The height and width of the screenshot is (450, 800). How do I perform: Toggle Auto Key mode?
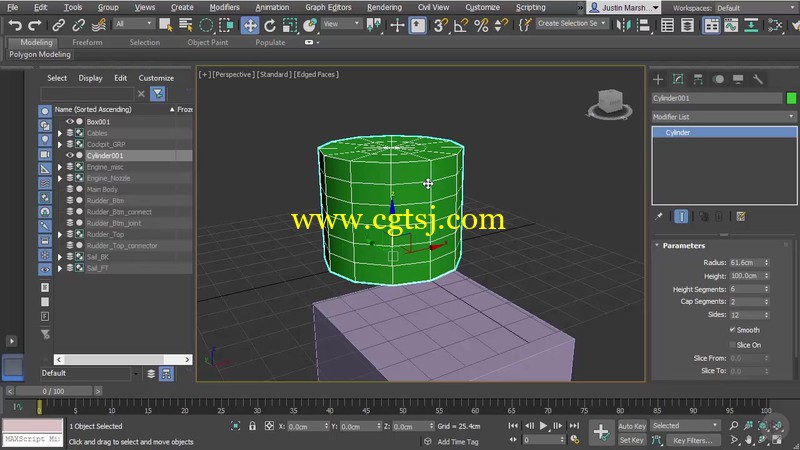click(632, 426)
